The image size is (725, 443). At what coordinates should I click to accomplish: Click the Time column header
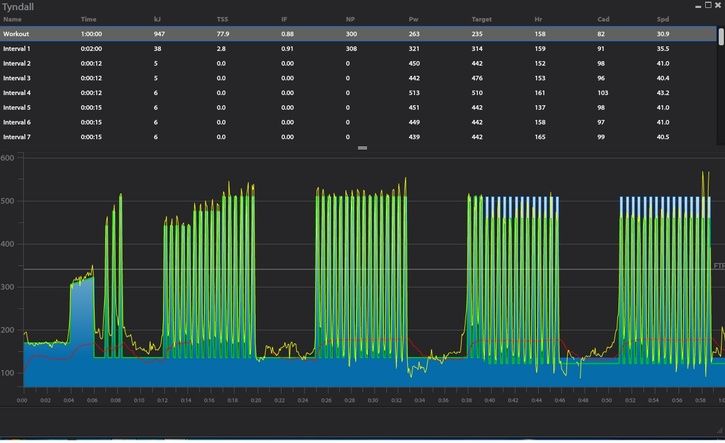click(88, 19)
